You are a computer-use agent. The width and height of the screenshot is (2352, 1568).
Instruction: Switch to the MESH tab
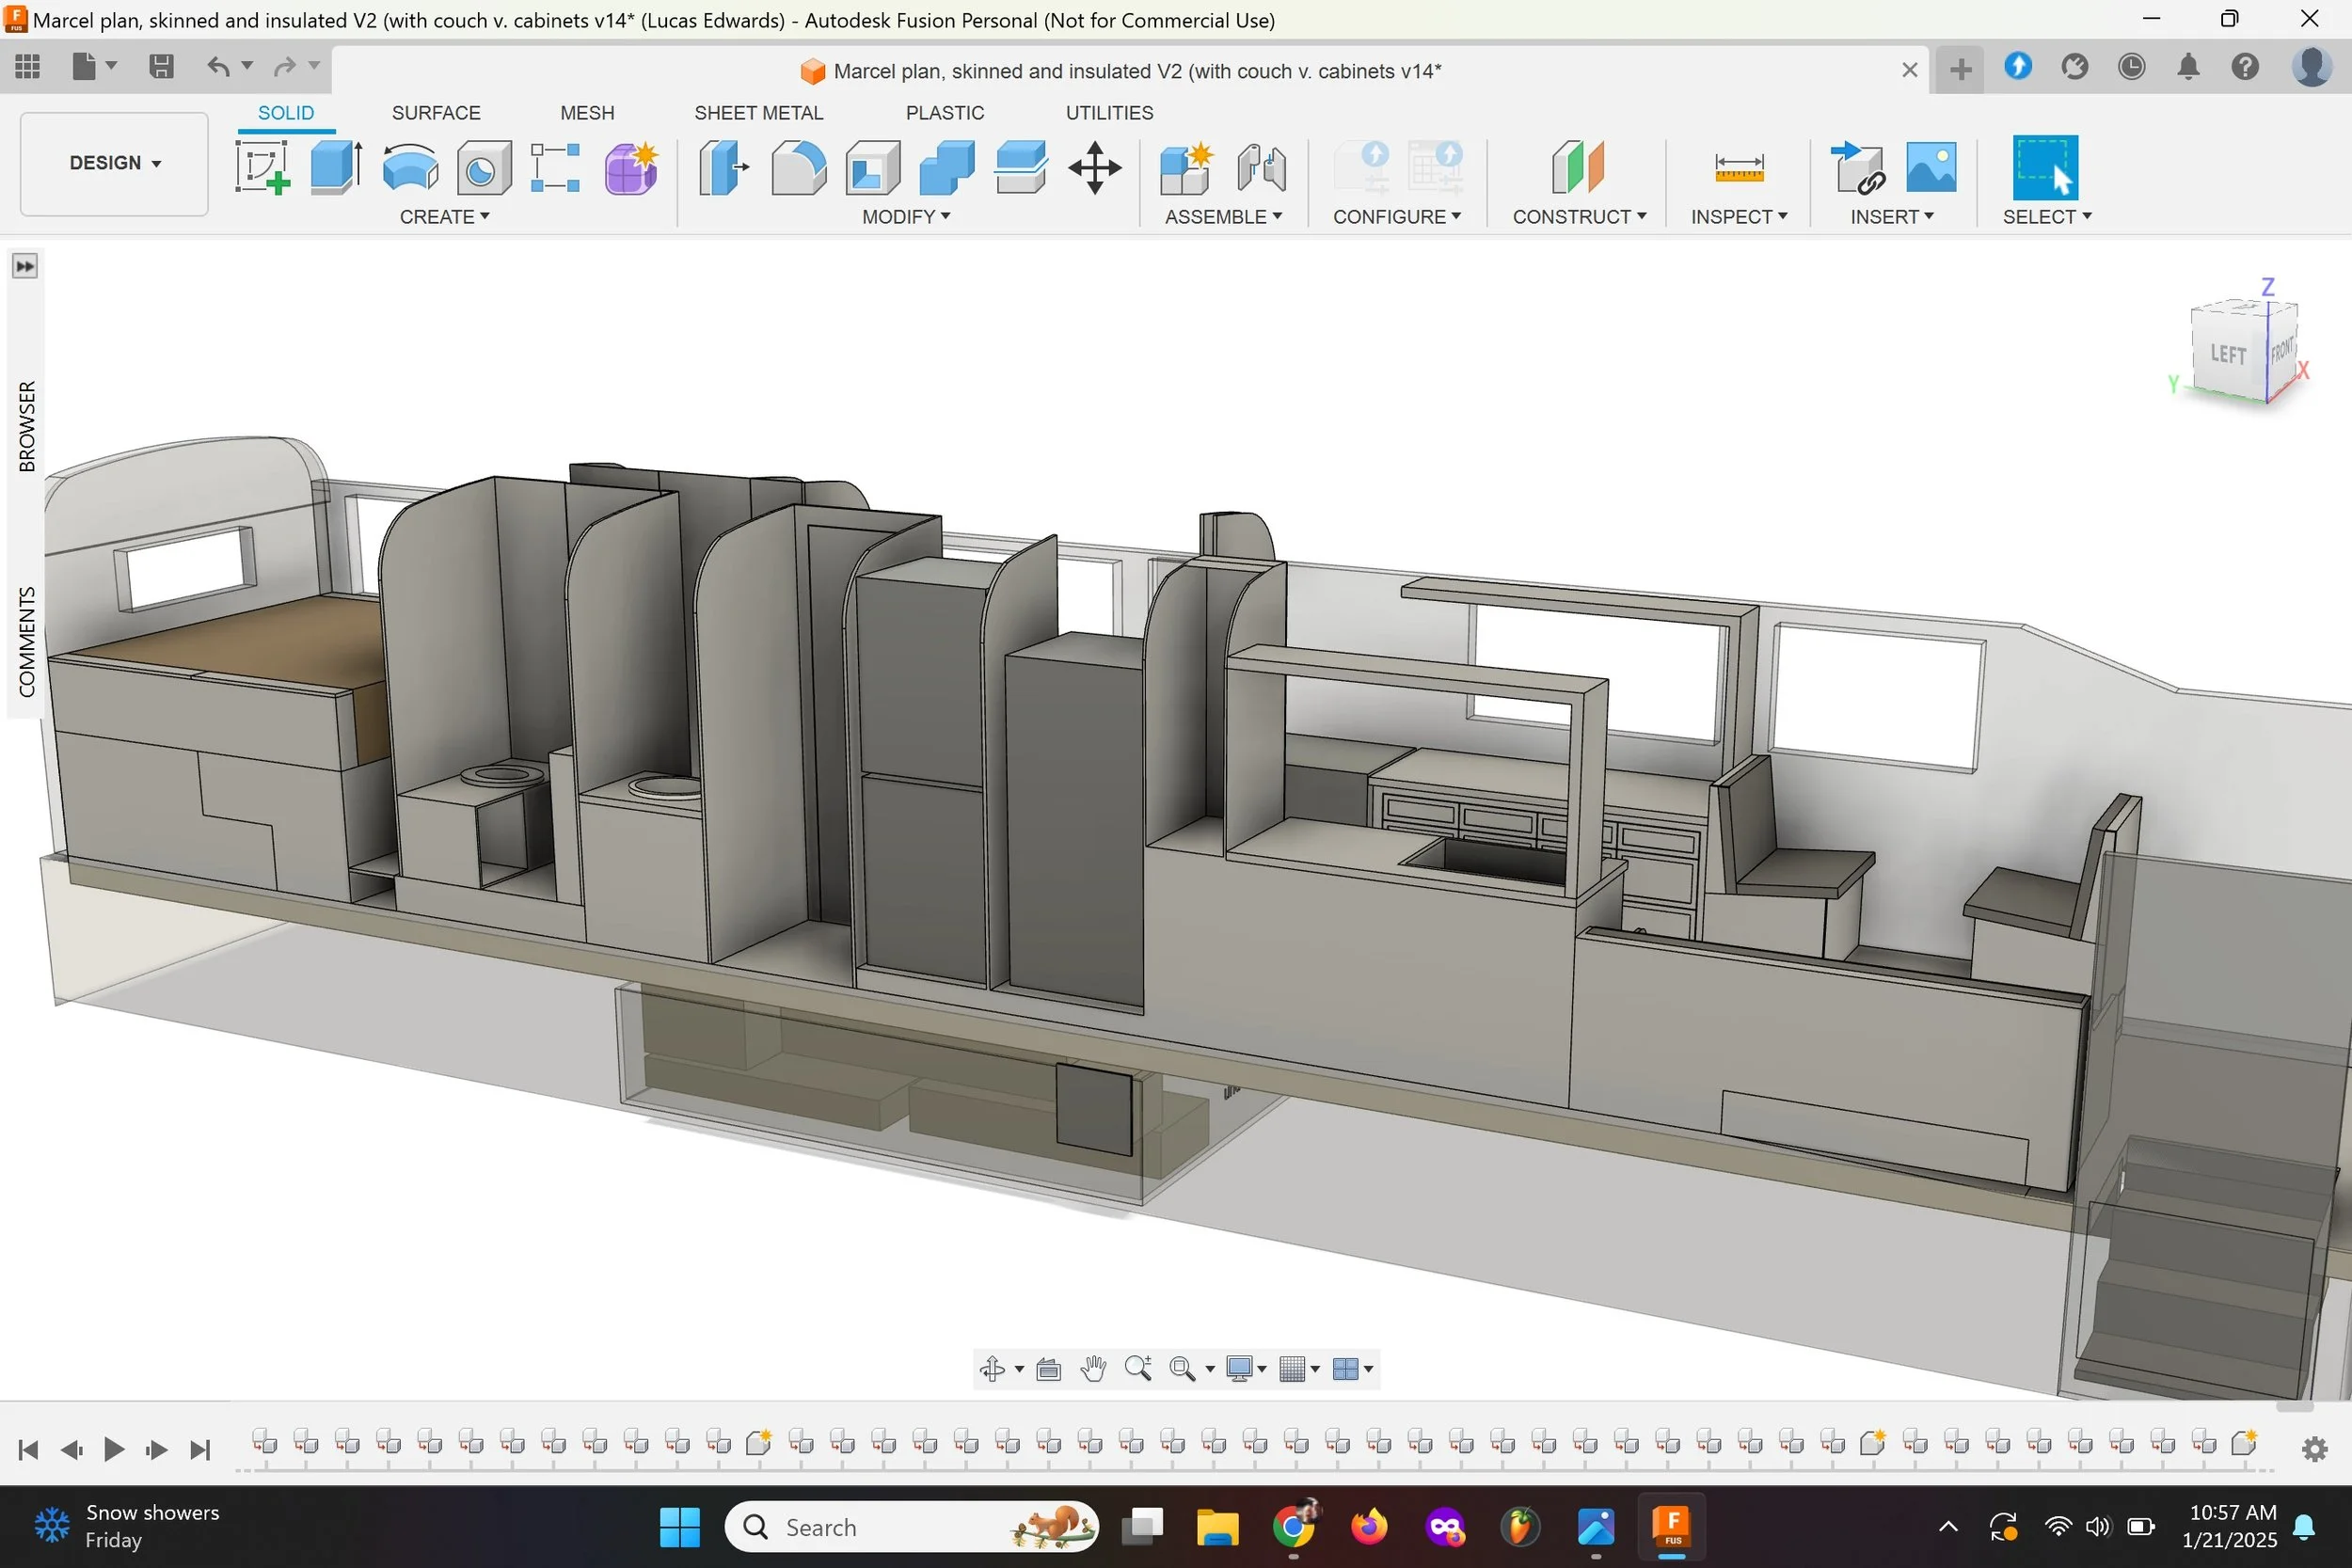tap(587, 113)
